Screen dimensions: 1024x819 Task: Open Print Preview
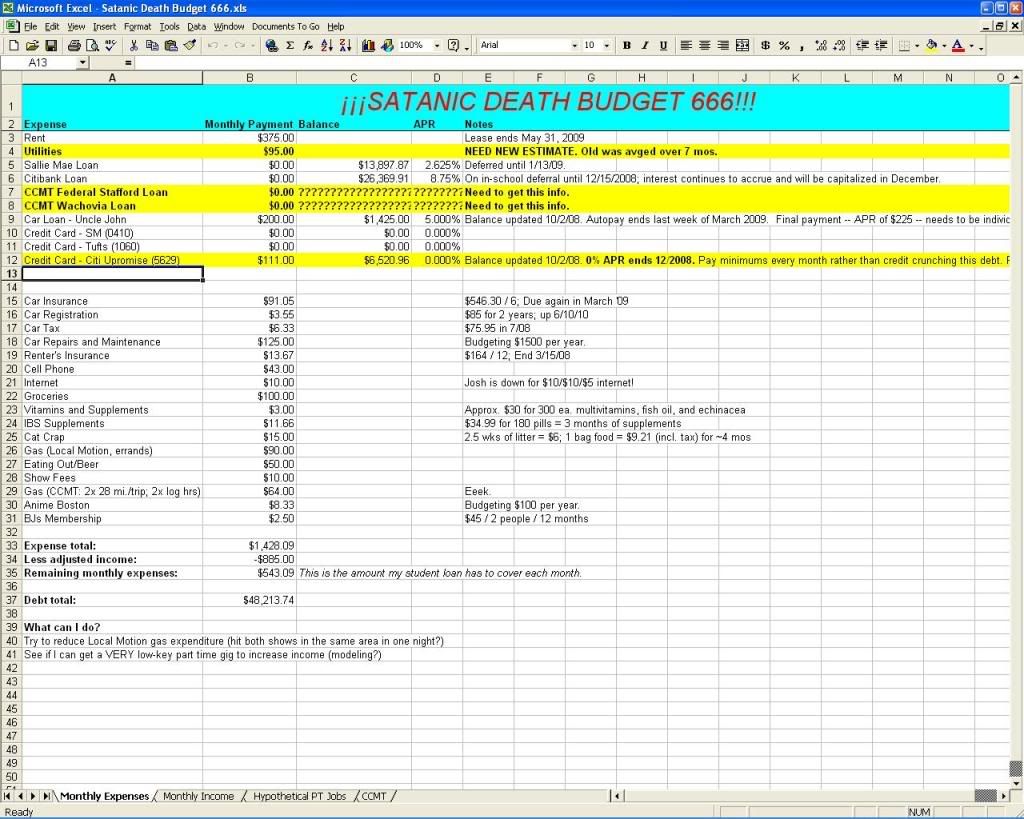[92, 46]
